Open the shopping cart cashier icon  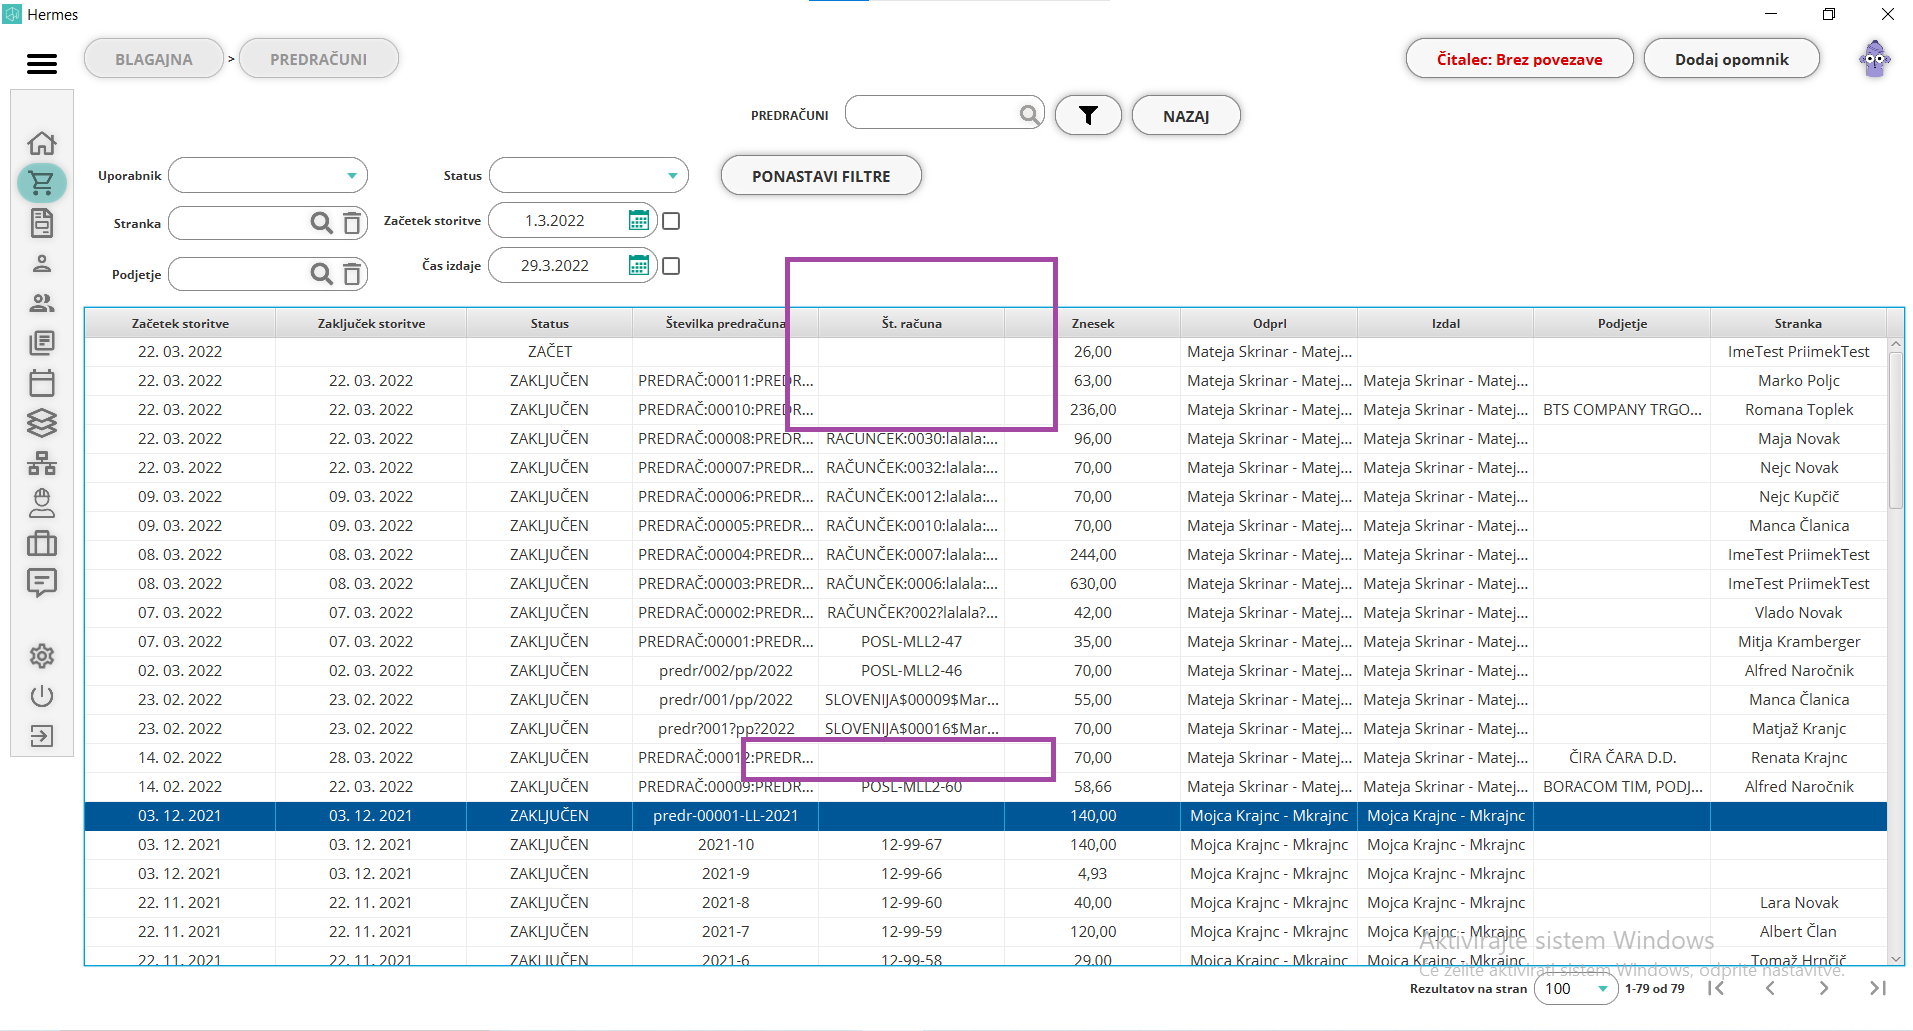[42, 183]
